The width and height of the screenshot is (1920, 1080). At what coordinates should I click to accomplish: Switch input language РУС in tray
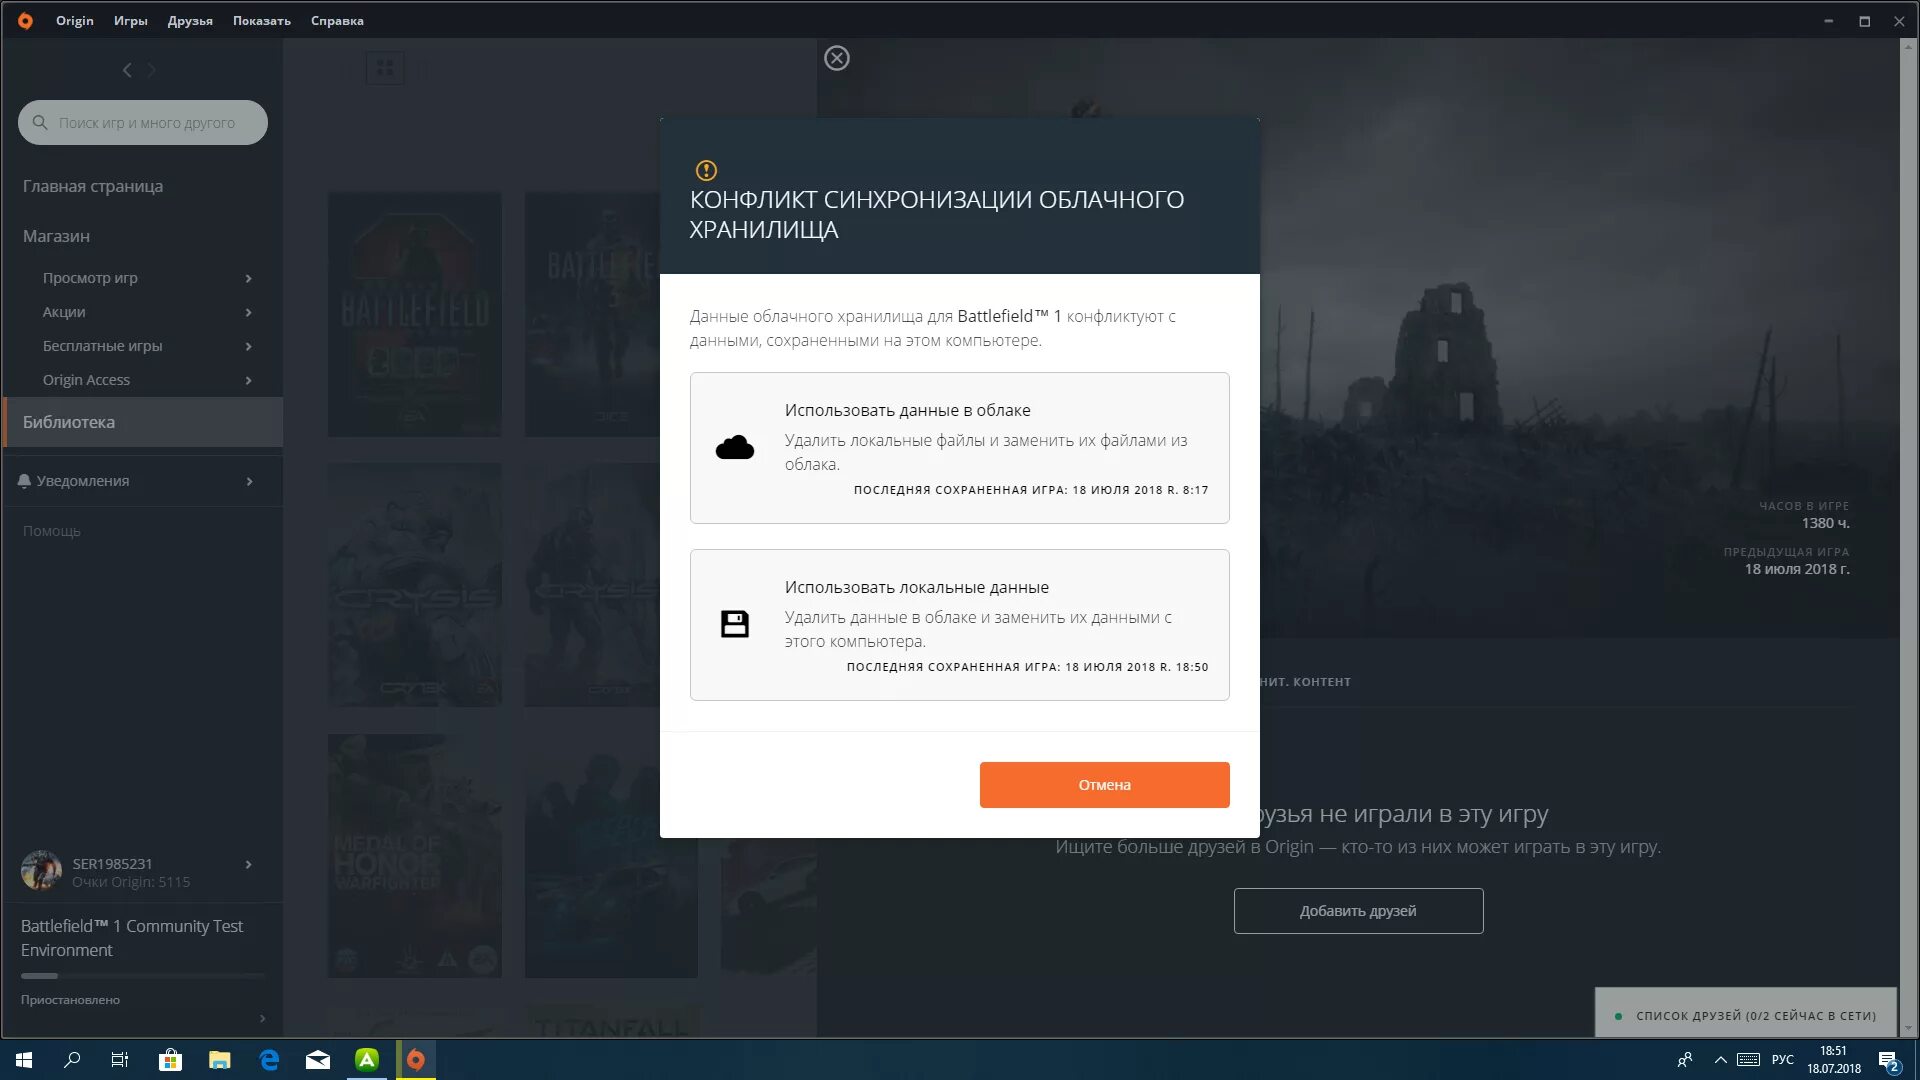1782,1060
